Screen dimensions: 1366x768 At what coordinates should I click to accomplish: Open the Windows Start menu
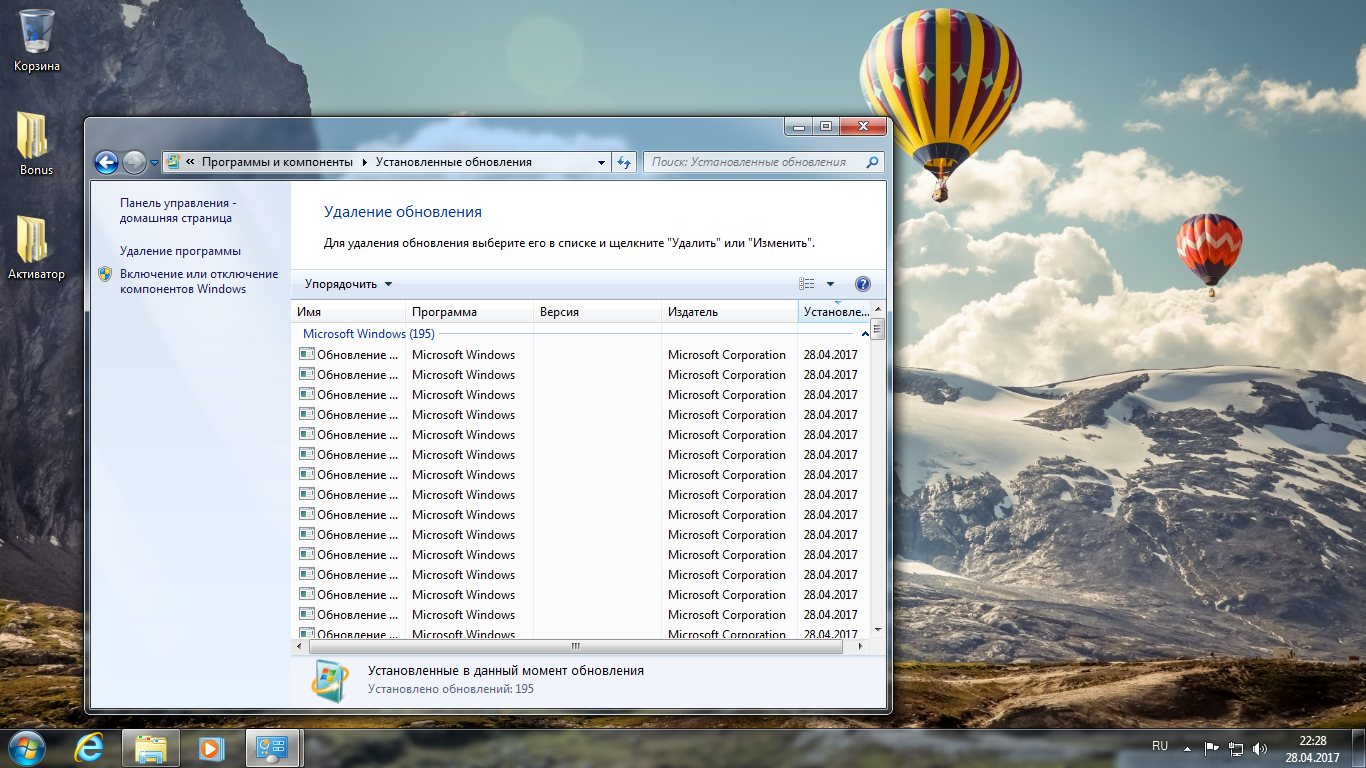(x=26, y=748)
